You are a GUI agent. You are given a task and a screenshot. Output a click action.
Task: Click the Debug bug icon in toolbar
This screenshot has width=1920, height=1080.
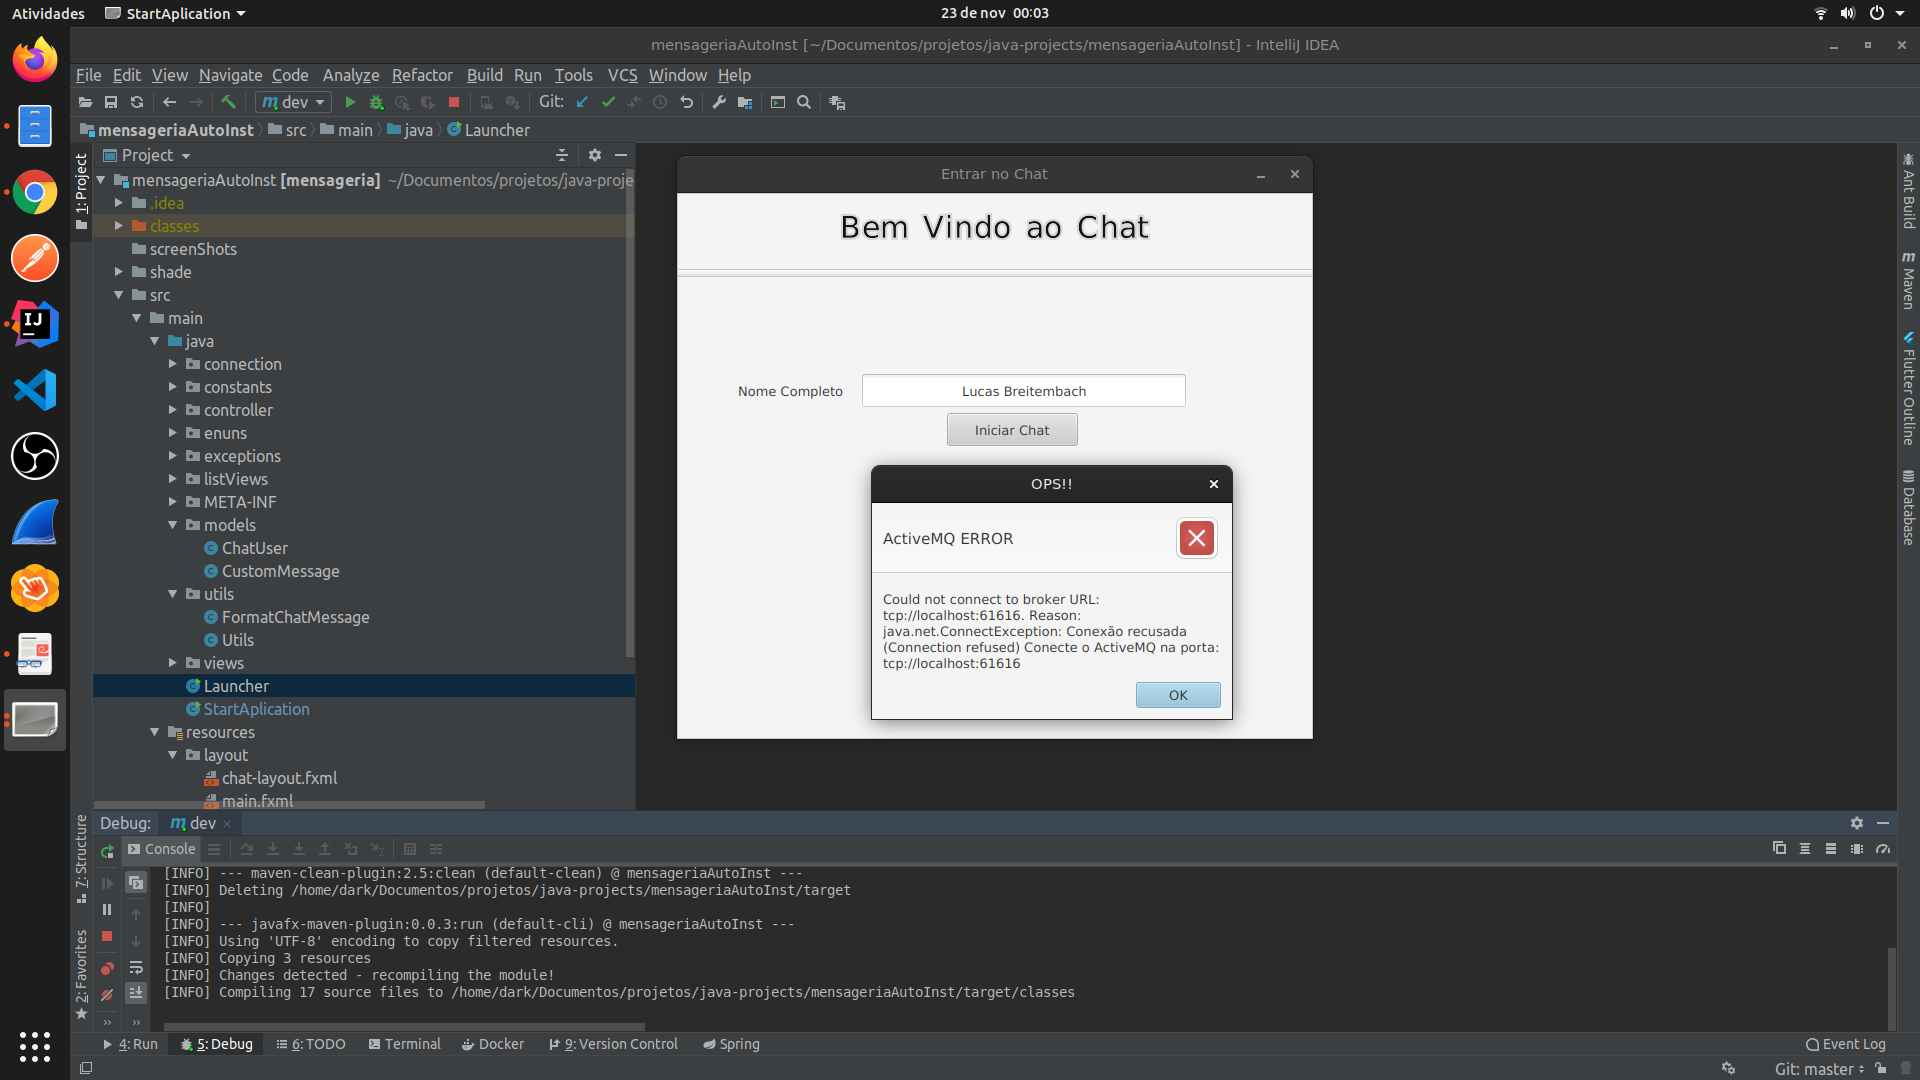point(376,102)
